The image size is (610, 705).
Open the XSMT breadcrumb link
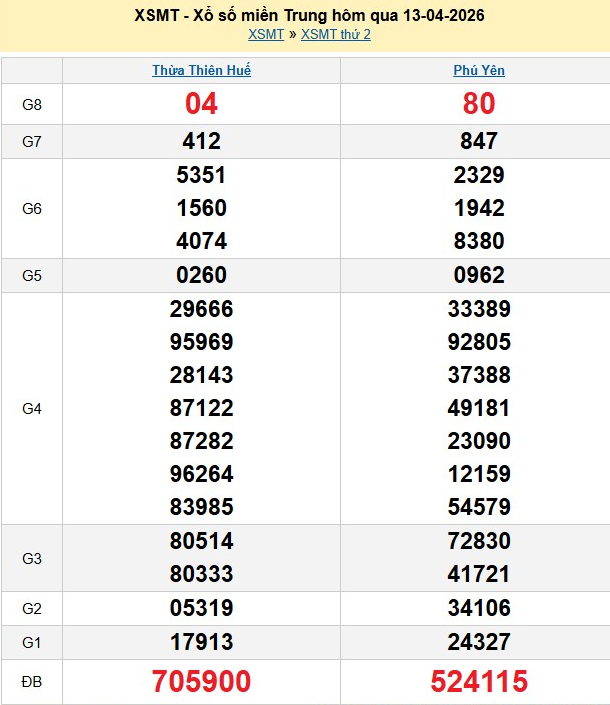[266, 34]
